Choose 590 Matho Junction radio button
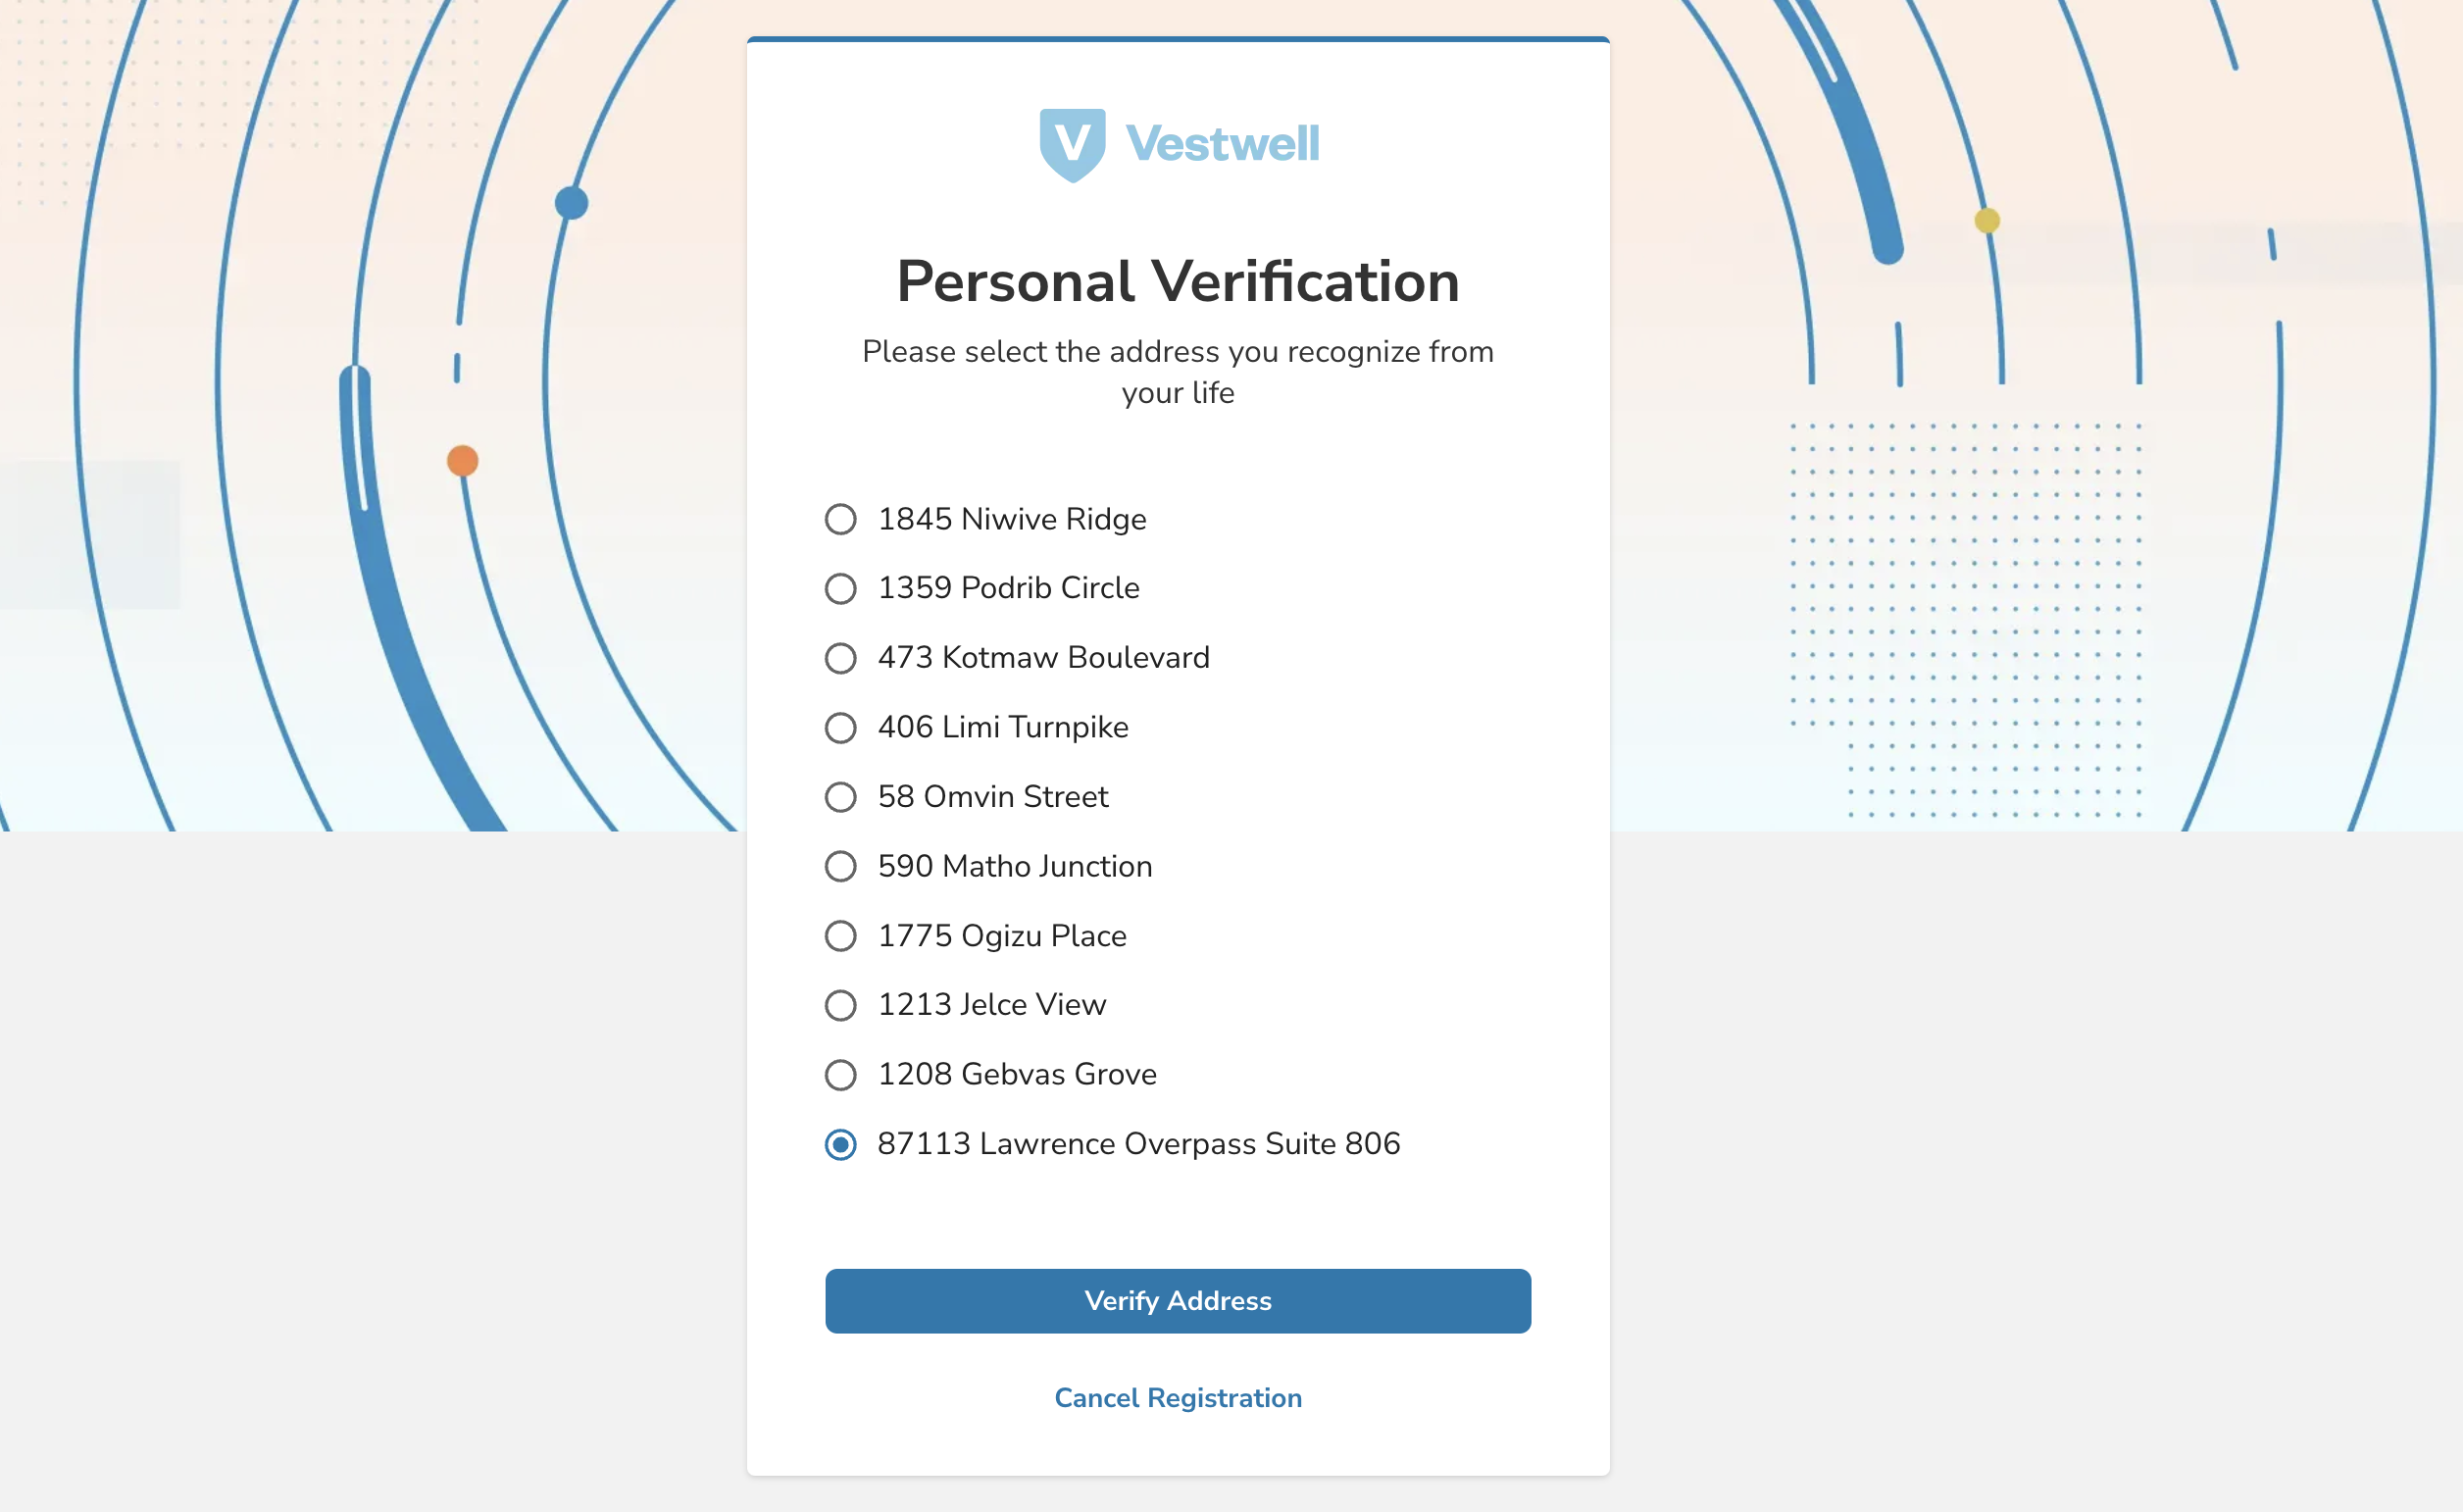This screenshot has width=2463, height=1512. pyautogui.click(x=840, y=866)
